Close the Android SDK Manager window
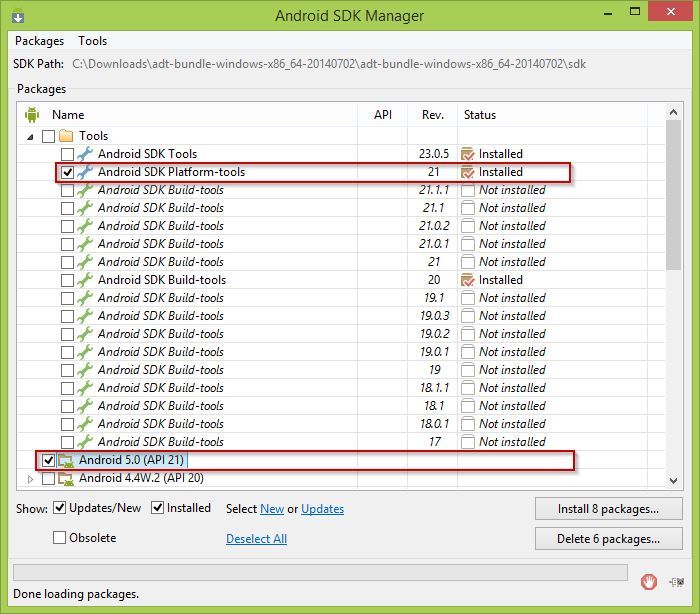 (x=671, y=12)
